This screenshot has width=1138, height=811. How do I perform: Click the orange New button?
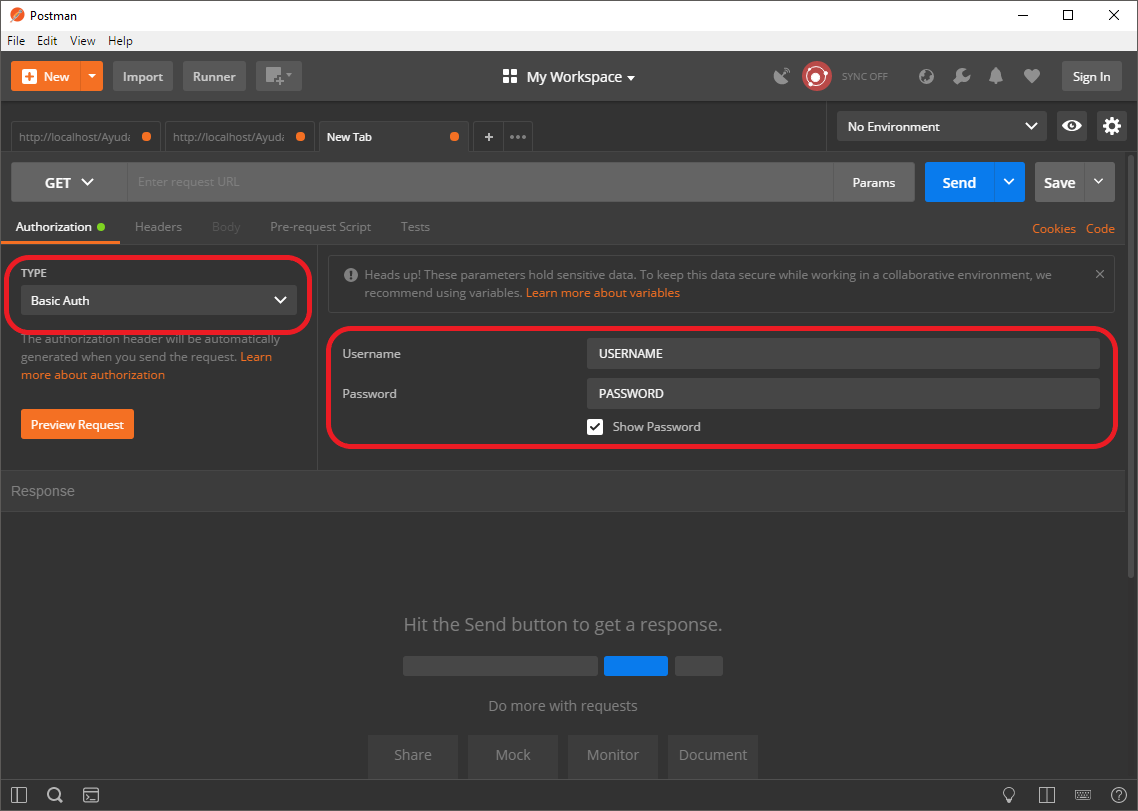tap(46, 76)
